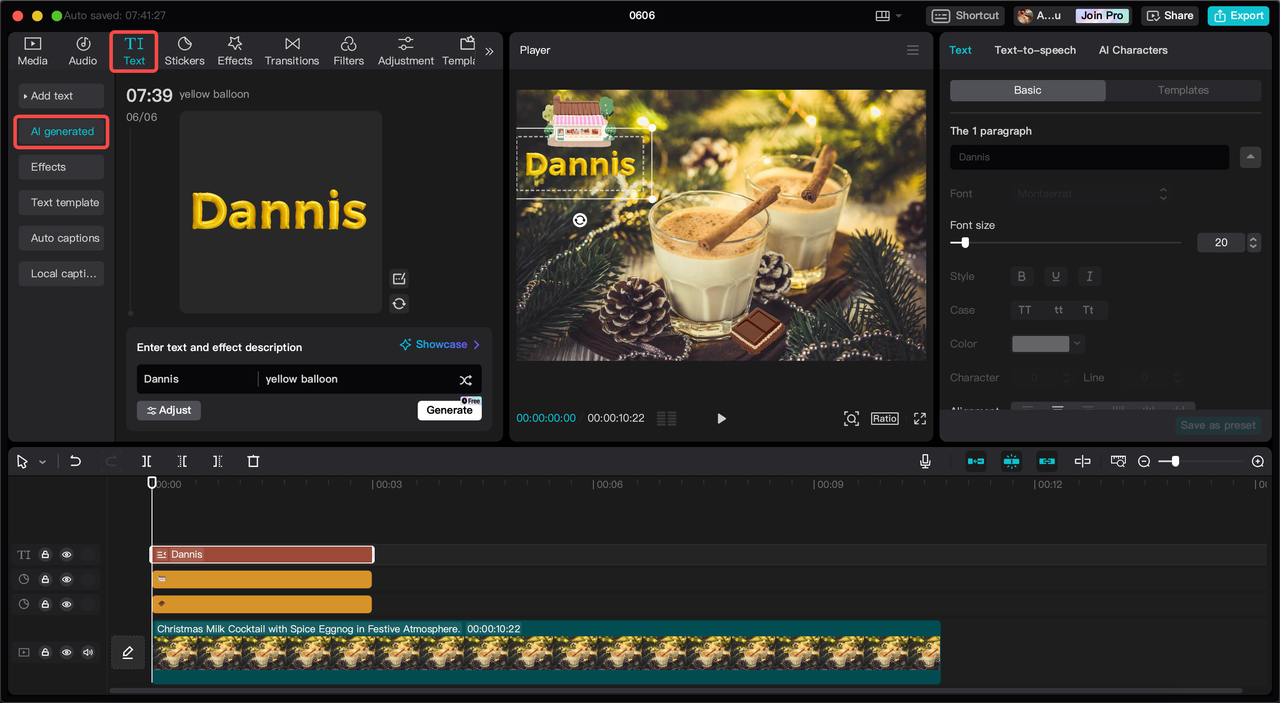Screen dimensions: 1280x703
Task: Delete selected clip with trash icon
Action: pyautogui.click(x=253, y=461)
